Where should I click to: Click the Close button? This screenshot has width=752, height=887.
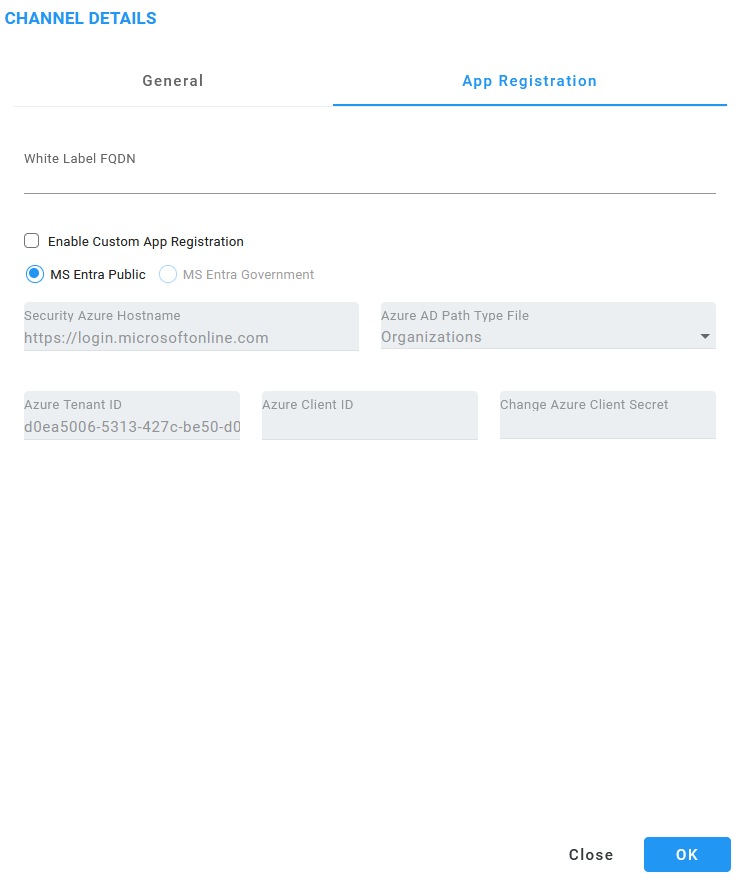point(591,855)
